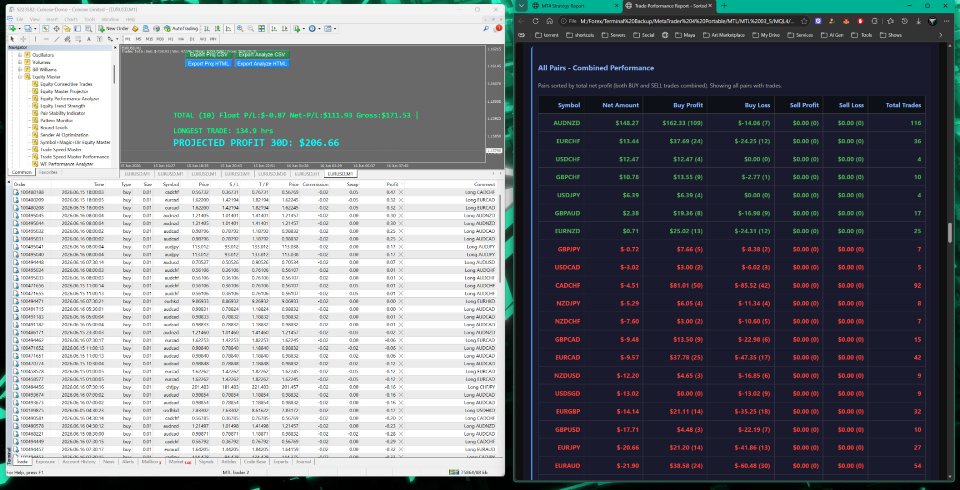The image size is (960, 490).
Task: Open the red notification badge in MetaTrader
Action: (498, 28)
